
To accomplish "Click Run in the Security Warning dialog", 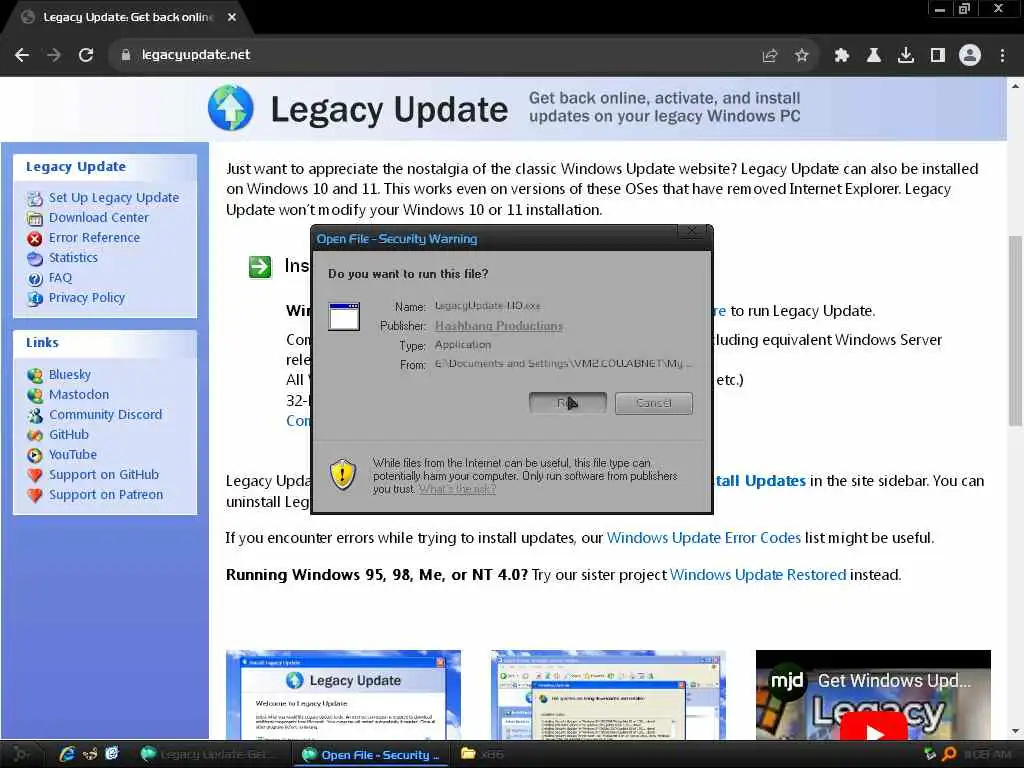I will [568, 403].
